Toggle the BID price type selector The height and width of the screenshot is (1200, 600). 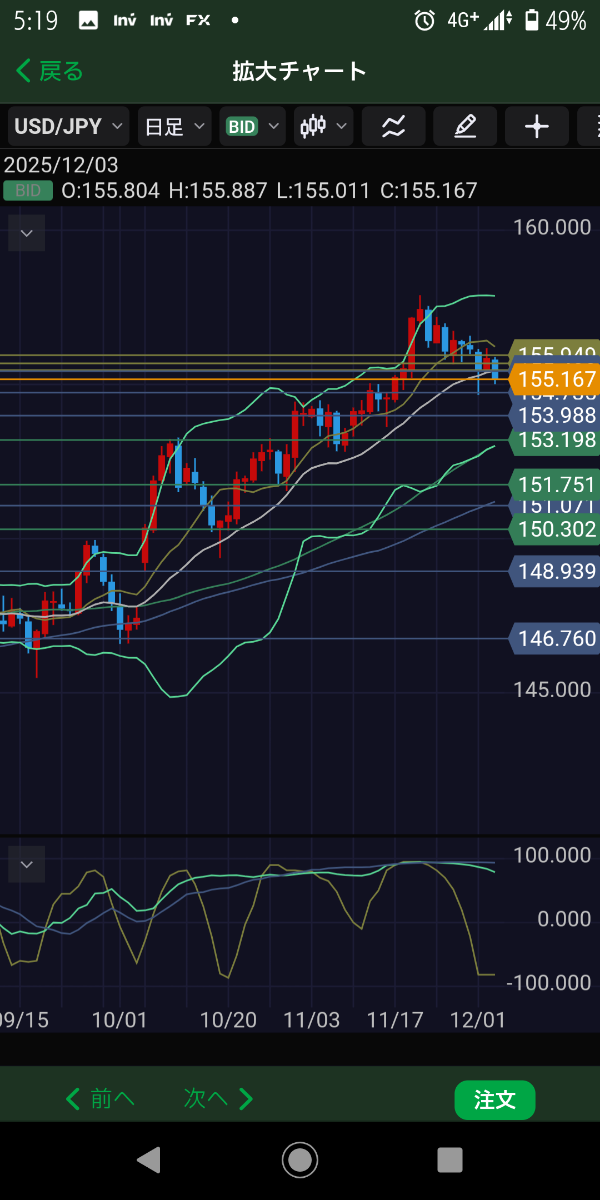[x=254, y=126]
